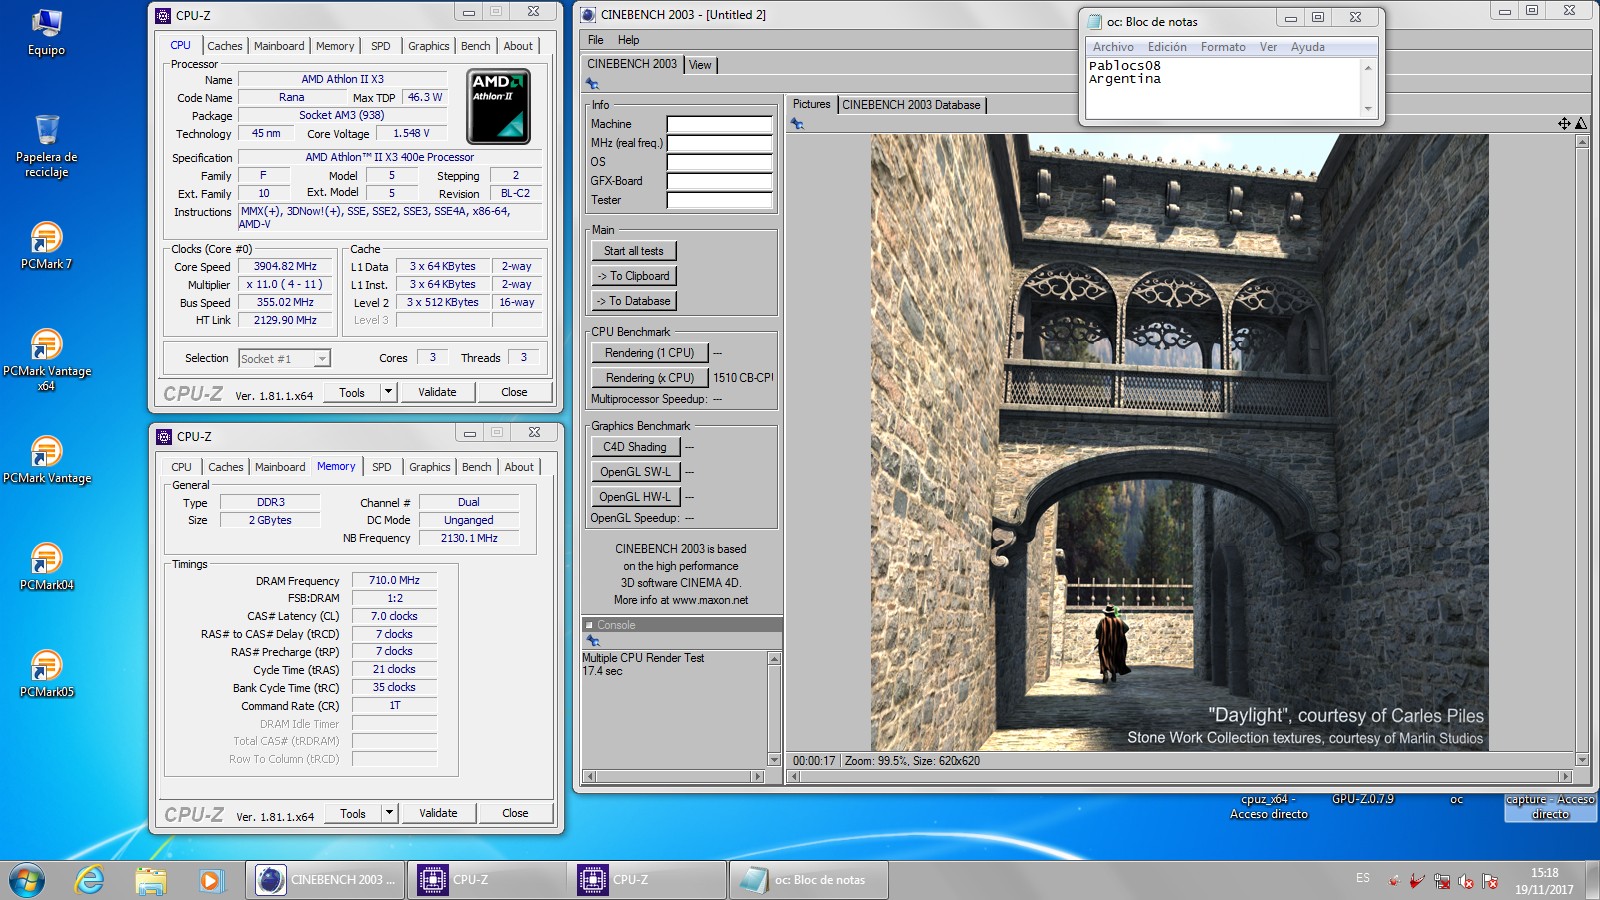Run Rendering (x CPU) benchmark
Viewport: 1600px width, 900px height.
point(649,378)
